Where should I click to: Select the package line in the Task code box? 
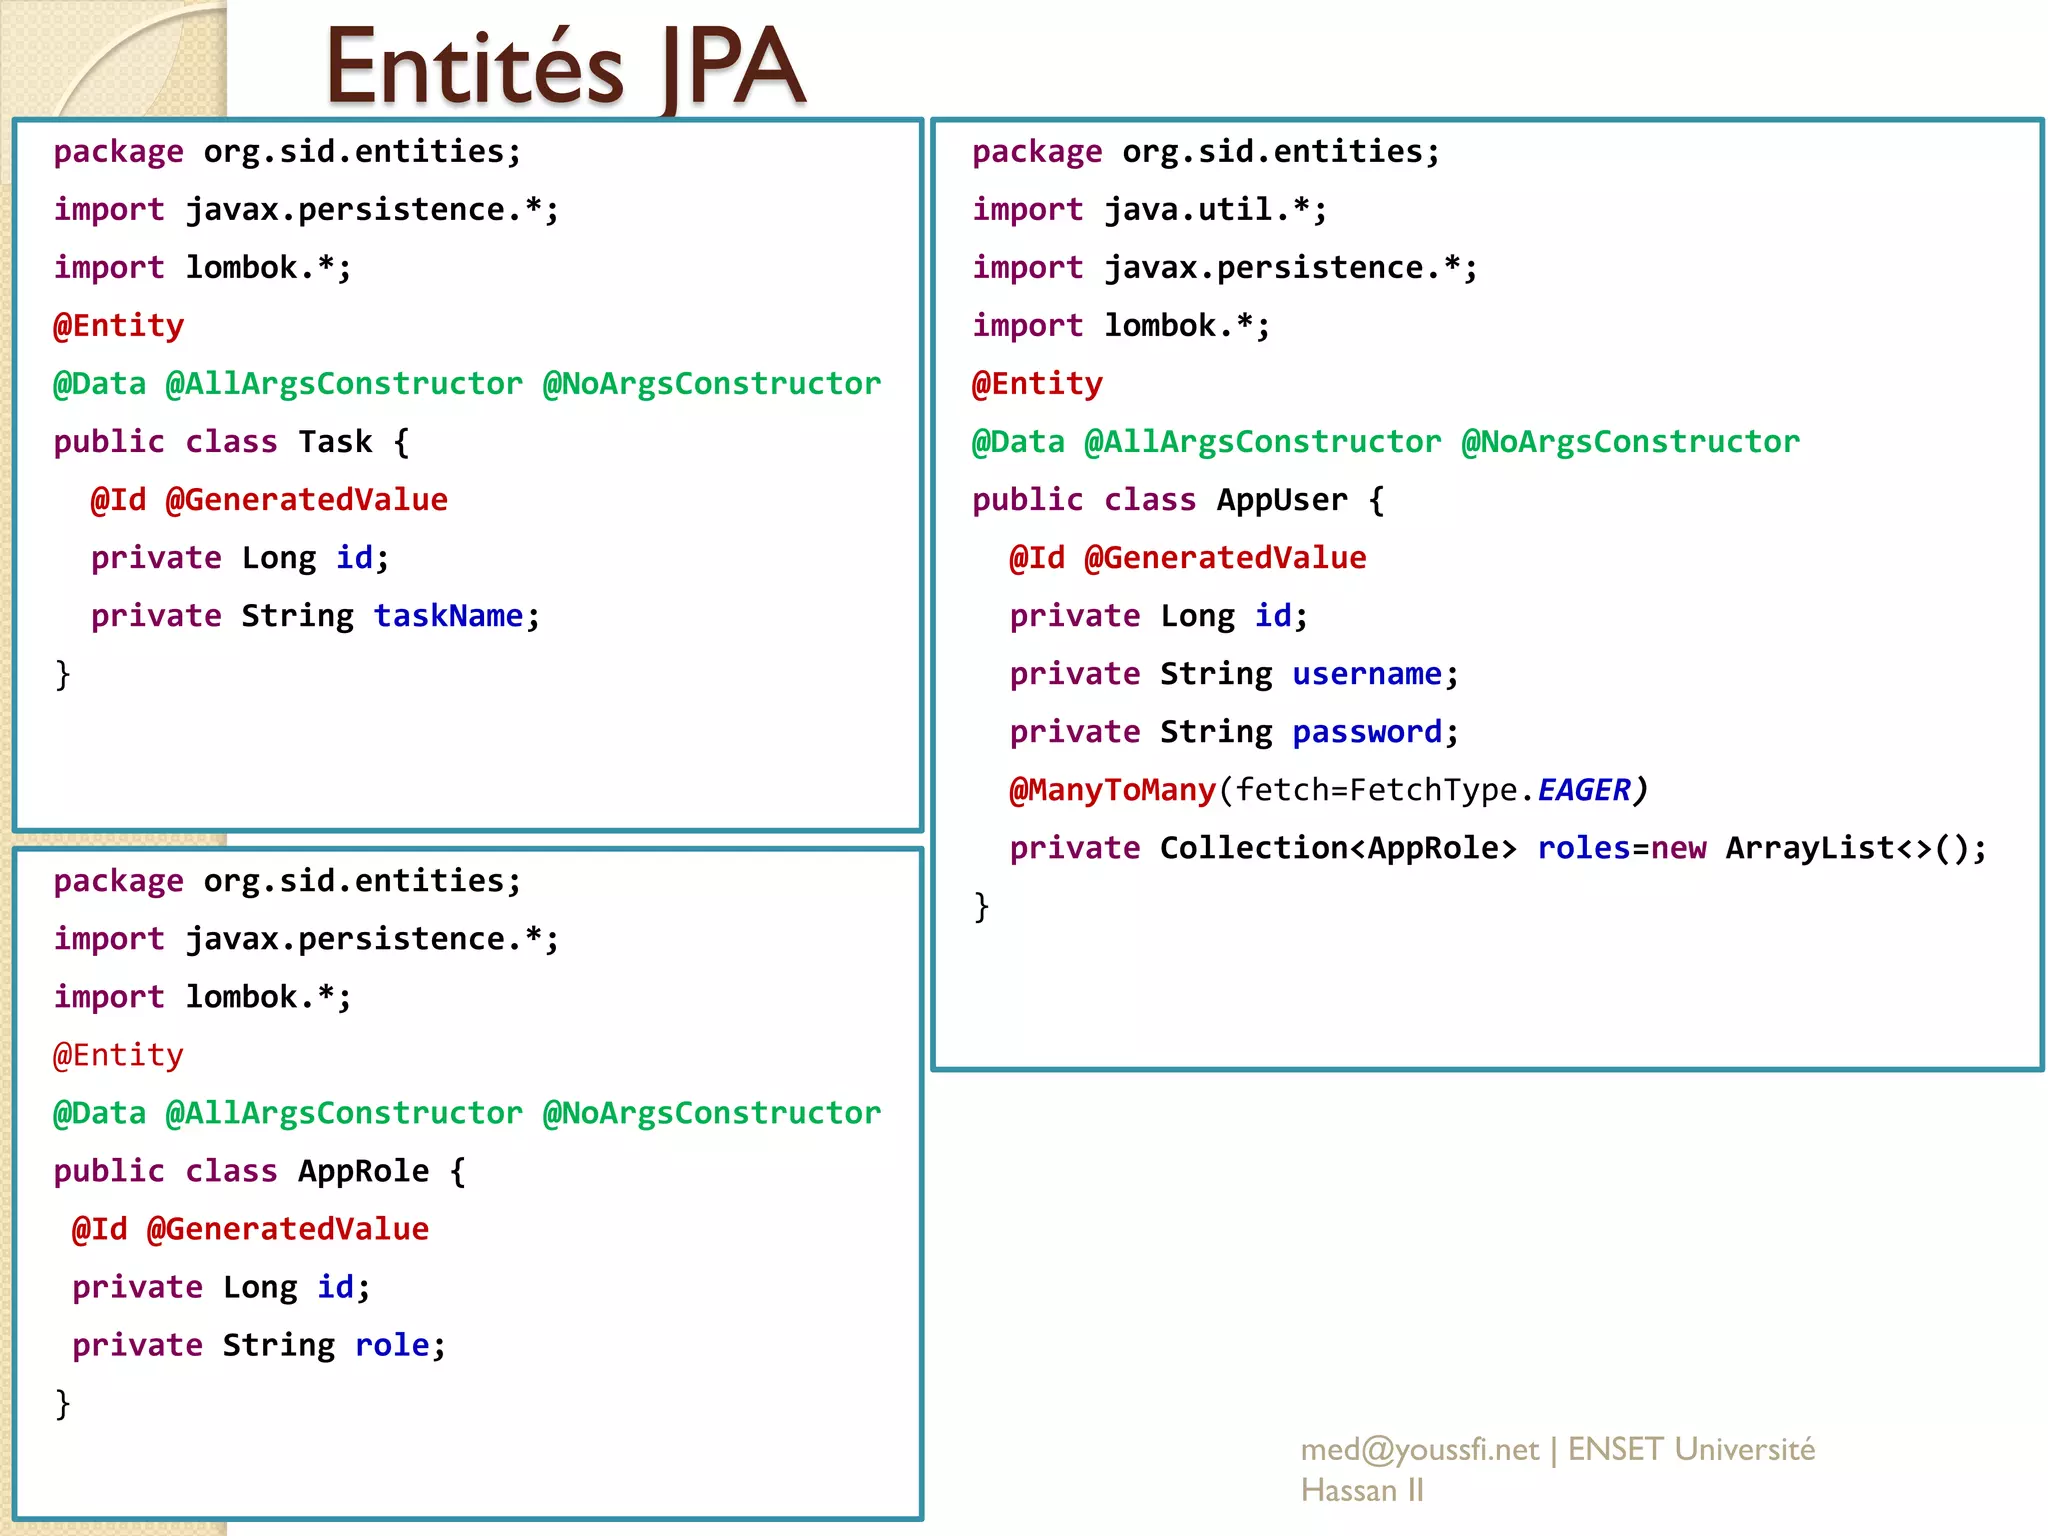tap(287, 152)
